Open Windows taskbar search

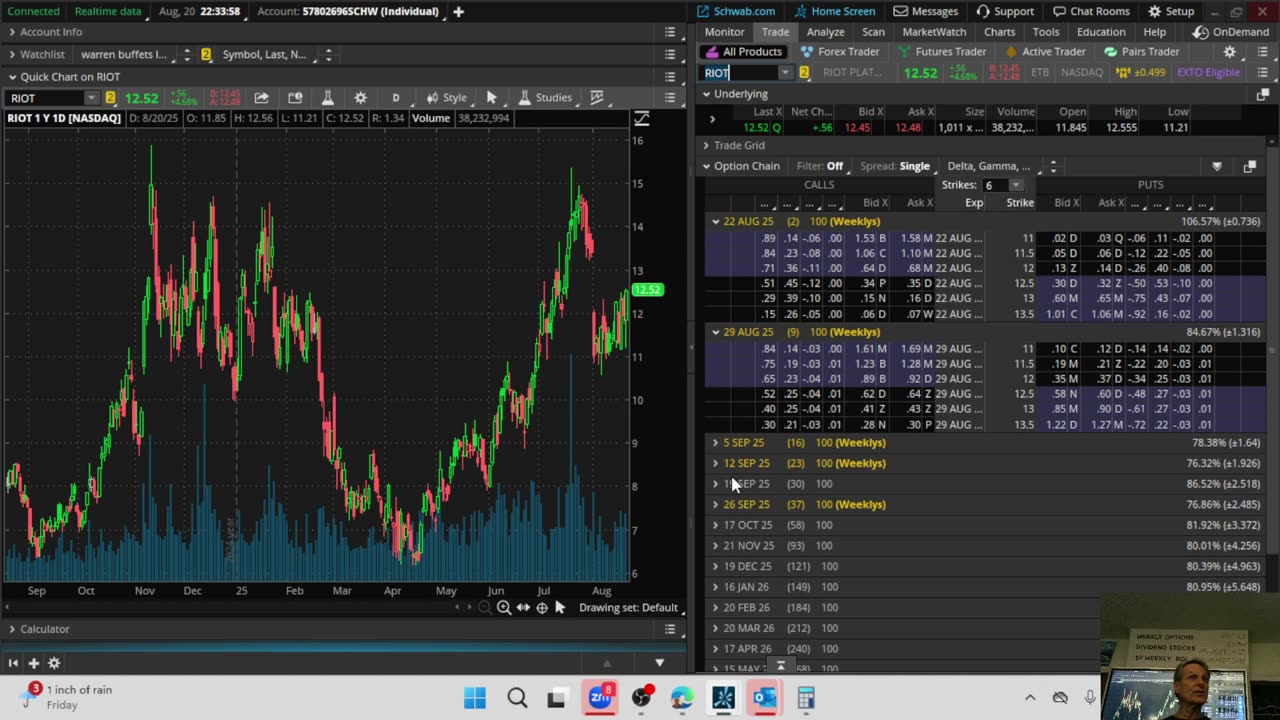coord(517,698)
